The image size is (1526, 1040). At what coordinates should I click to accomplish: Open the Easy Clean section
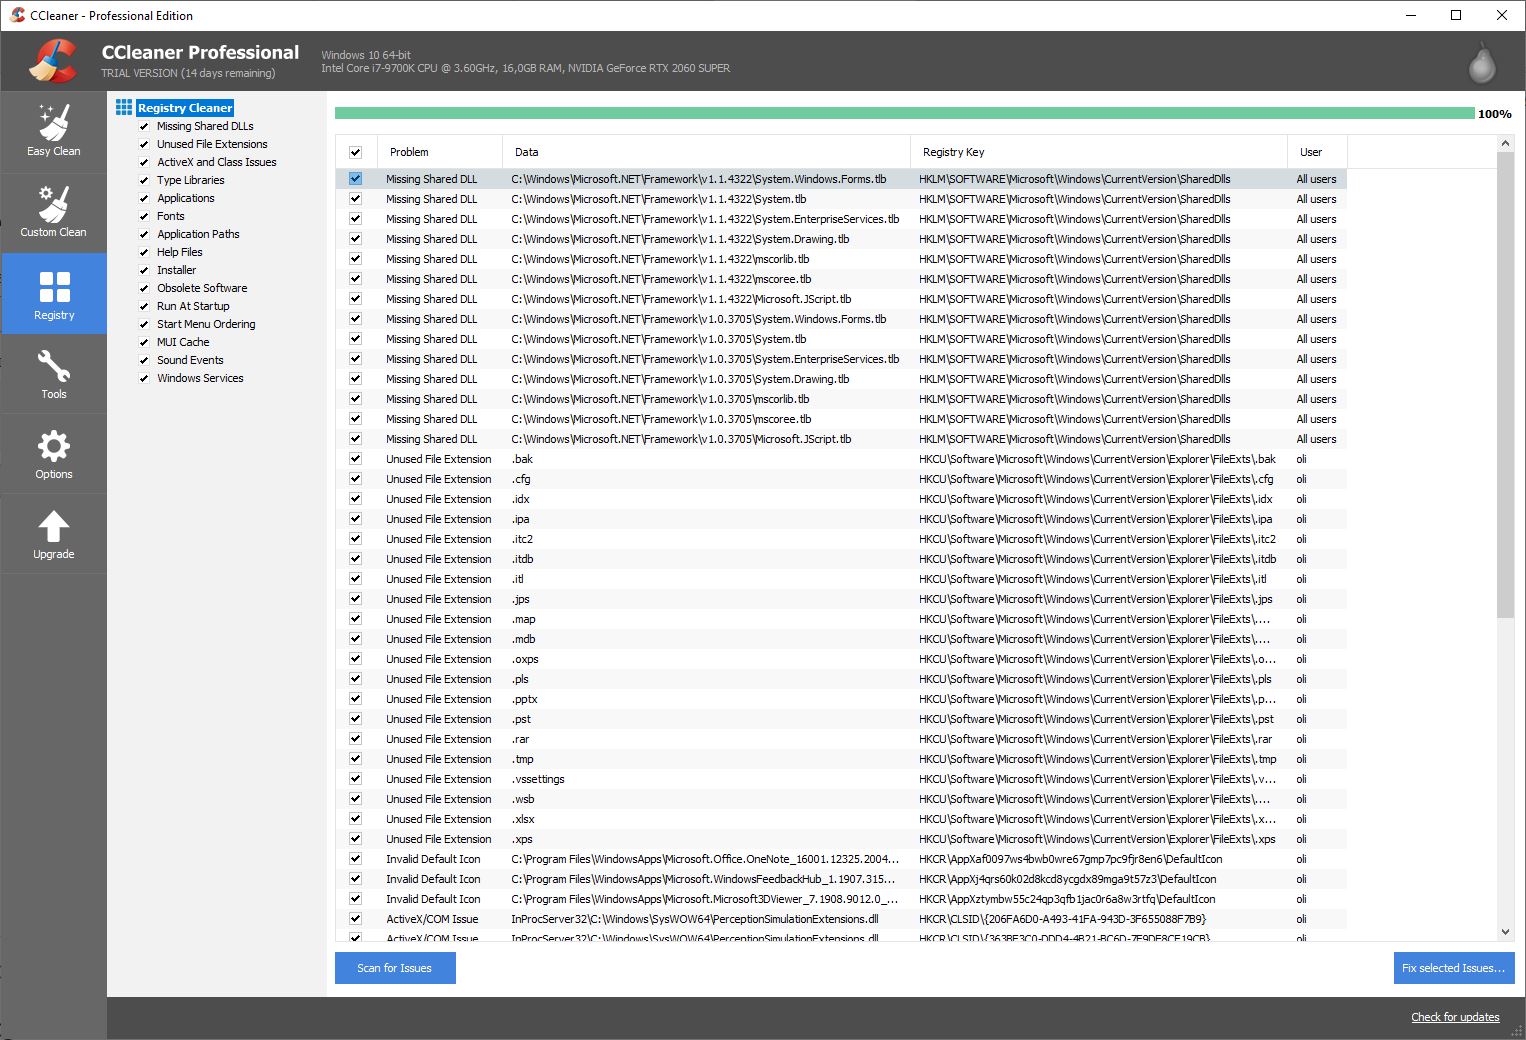(x=53, y=132)
